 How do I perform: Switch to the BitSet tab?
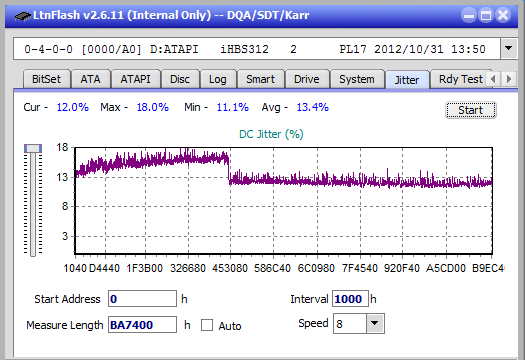pyautogui.click(x=47, y=79)
